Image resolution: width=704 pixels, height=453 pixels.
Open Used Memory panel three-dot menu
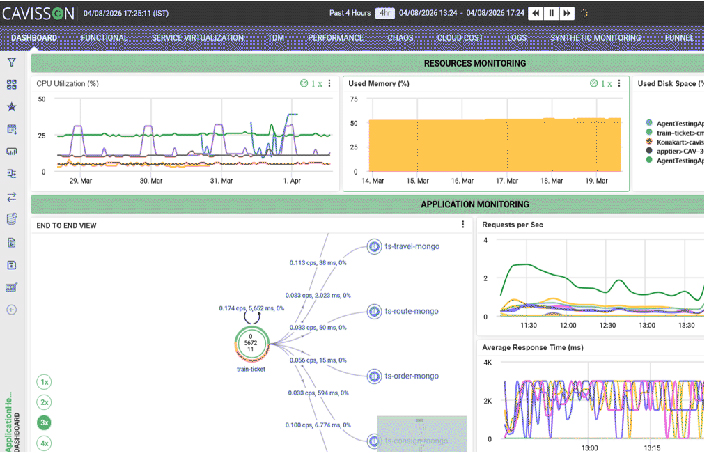click(619, 84)
